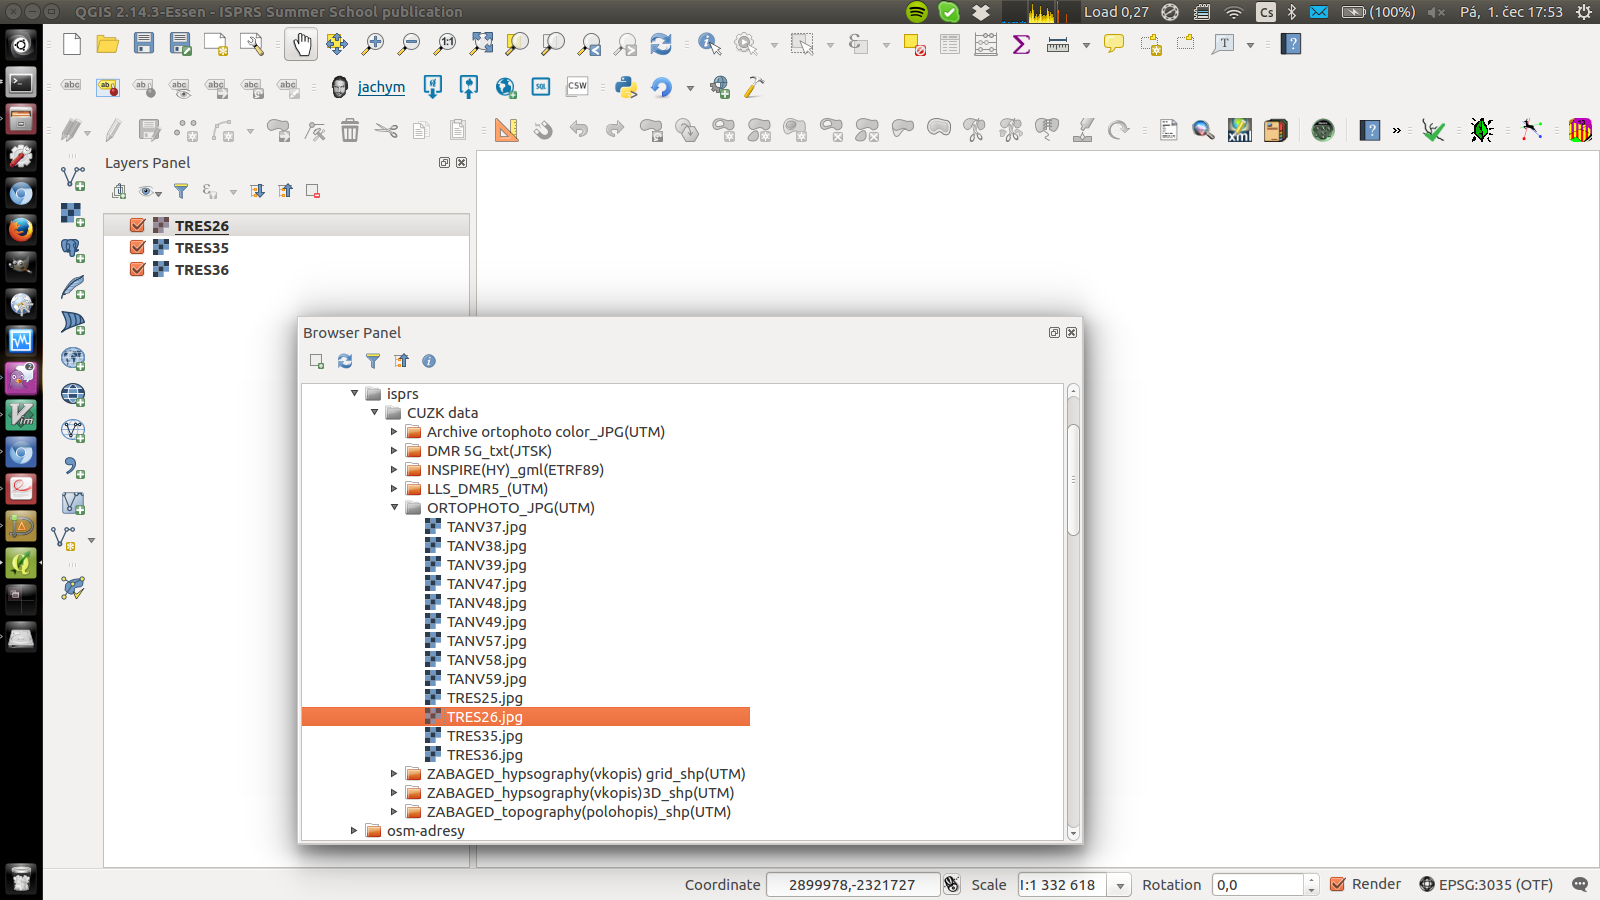The width and height of the screenshot is (1600, 900).
Task: Click the Browser Panel filter icon
Action: click(x=373, y=361)
